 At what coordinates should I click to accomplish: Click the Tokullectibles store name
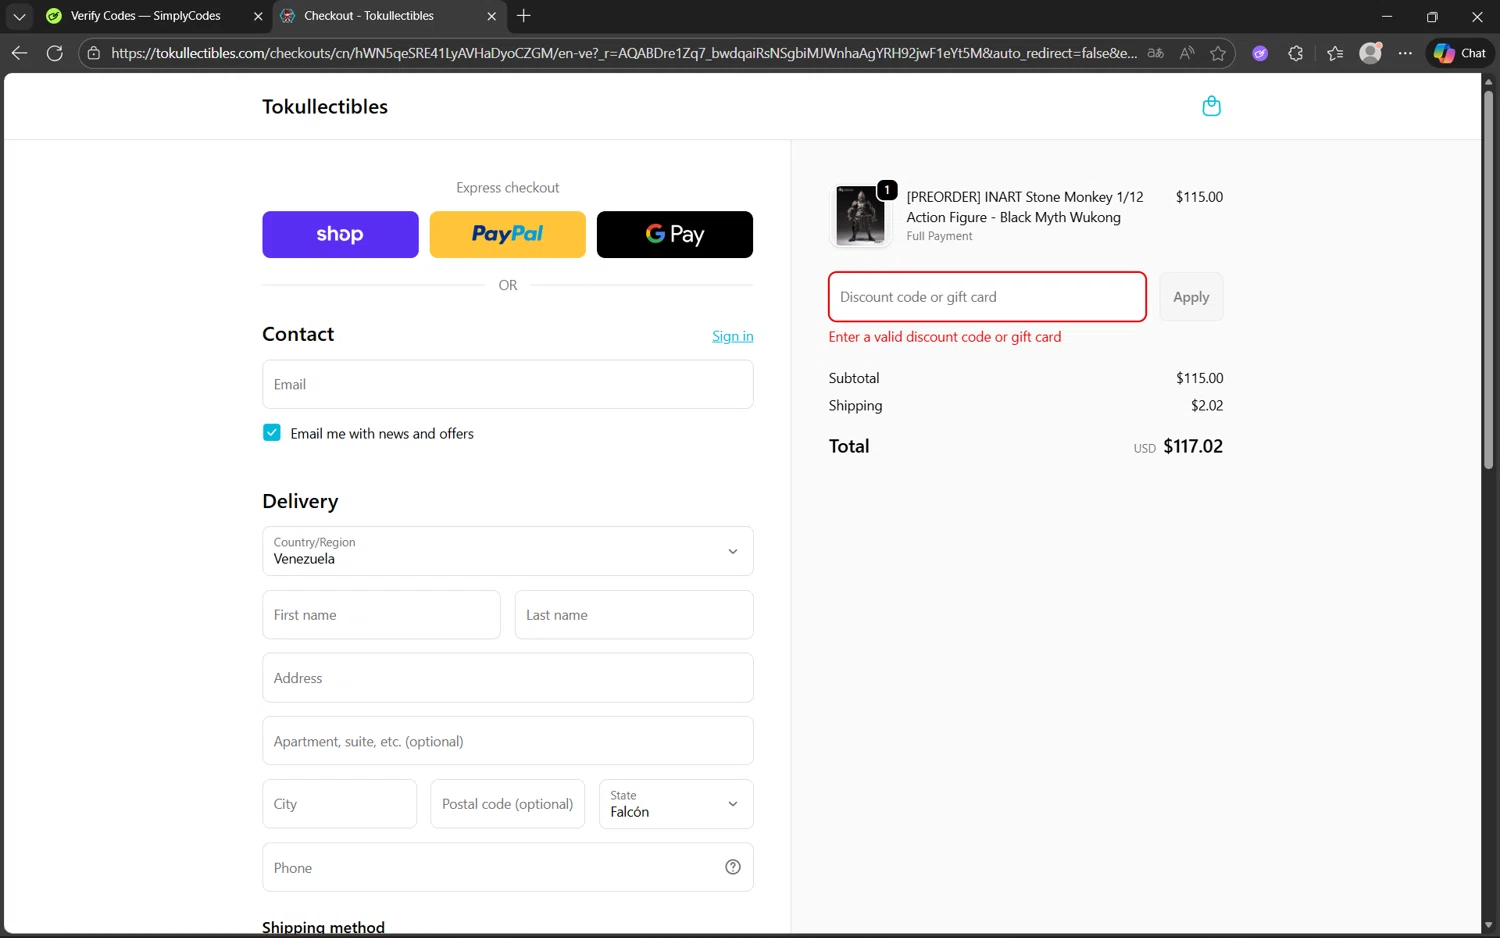tap(325, 107)
